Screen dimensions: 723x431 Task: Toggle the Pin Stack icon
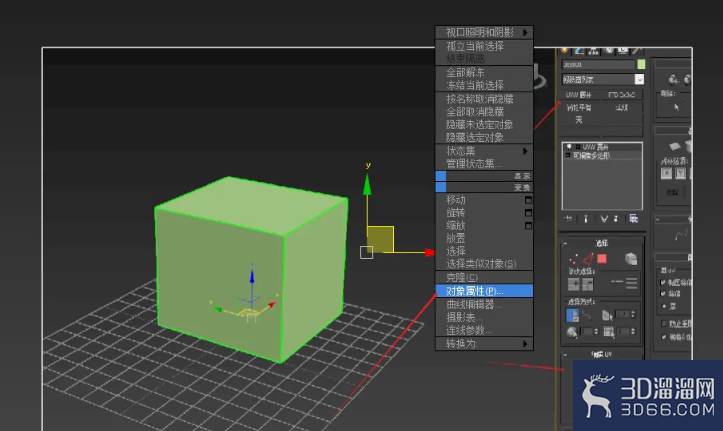pyautogui.click(x=568, y=218)
